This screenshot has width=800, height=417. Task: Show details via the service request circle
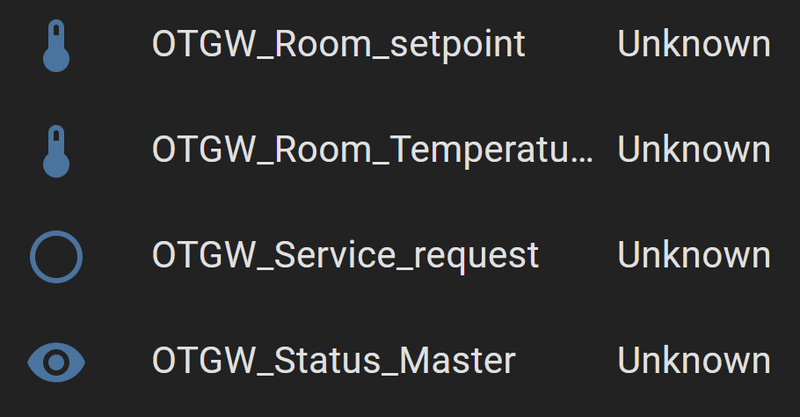click(x=56, y=256)
